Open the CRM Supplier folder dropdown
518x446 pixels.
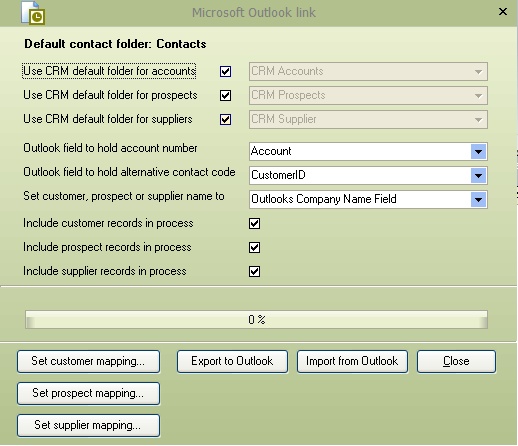click(x=368, y=120)
